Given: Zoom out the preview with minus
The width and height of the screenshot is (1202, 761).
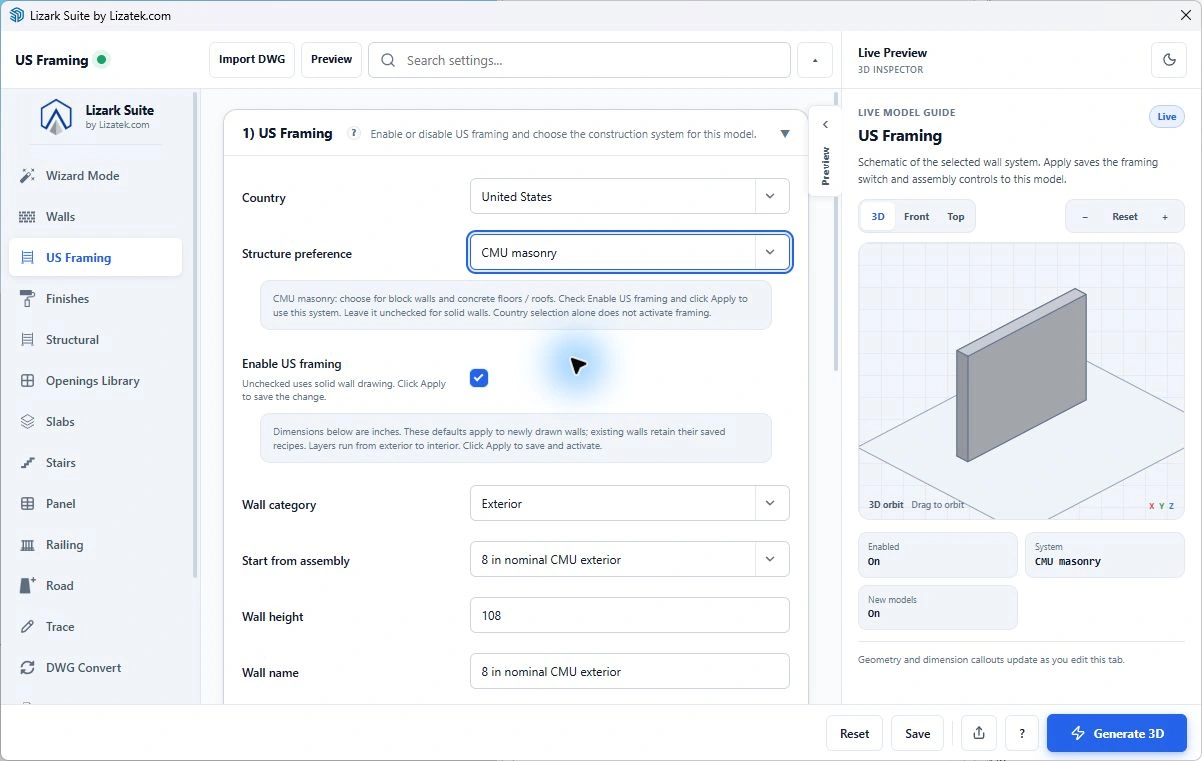Looking at the screenshot, I should (1085, 217).
